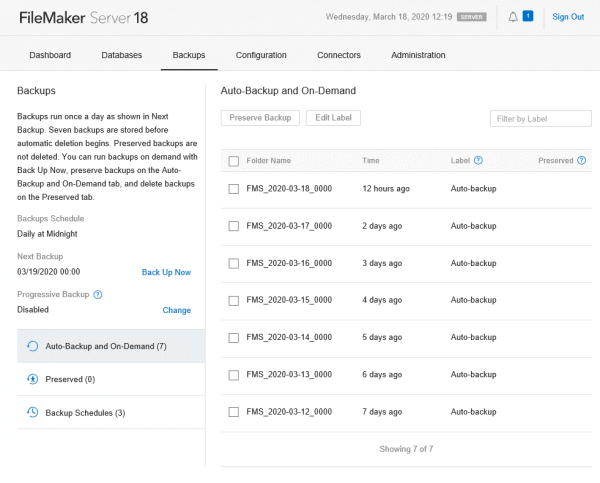Open the Dashboard tab

point(50,55)
